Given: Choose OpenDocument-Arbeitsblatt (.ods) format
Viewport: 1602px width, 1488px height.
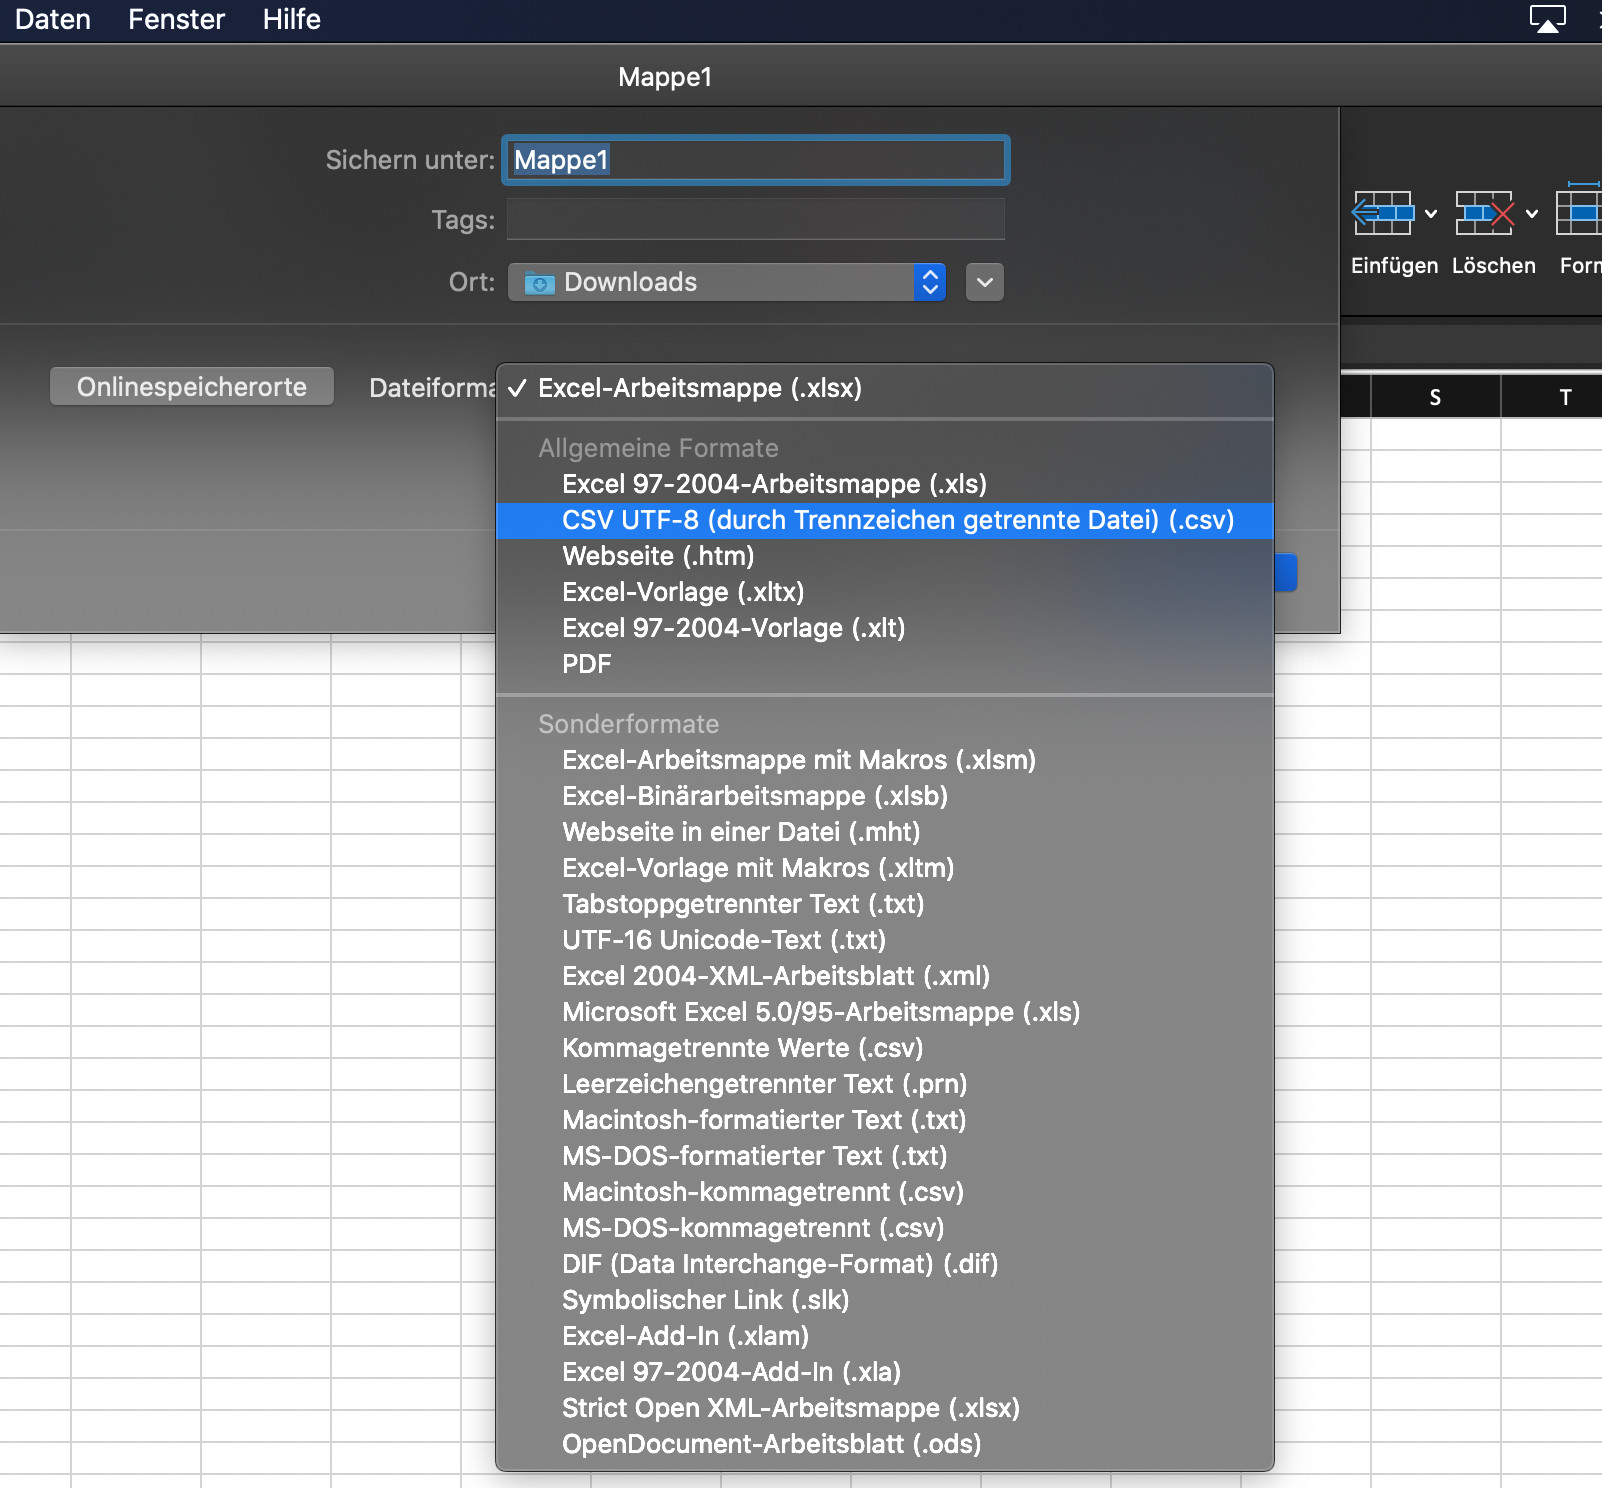Looking at the screenshot, I should 771,1444.
